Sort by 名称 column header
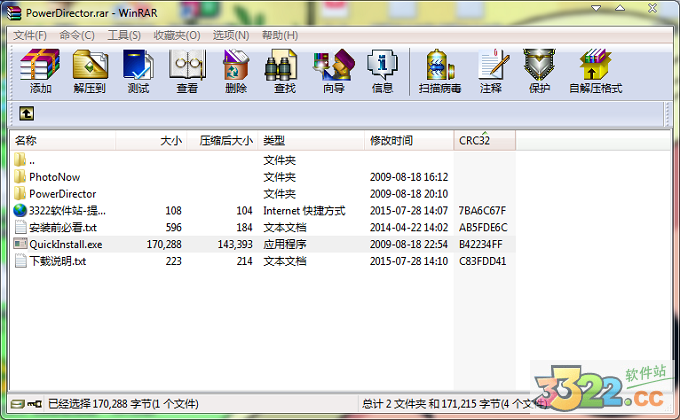This screenshot has width=680, height=420. [x=63, y=140]
